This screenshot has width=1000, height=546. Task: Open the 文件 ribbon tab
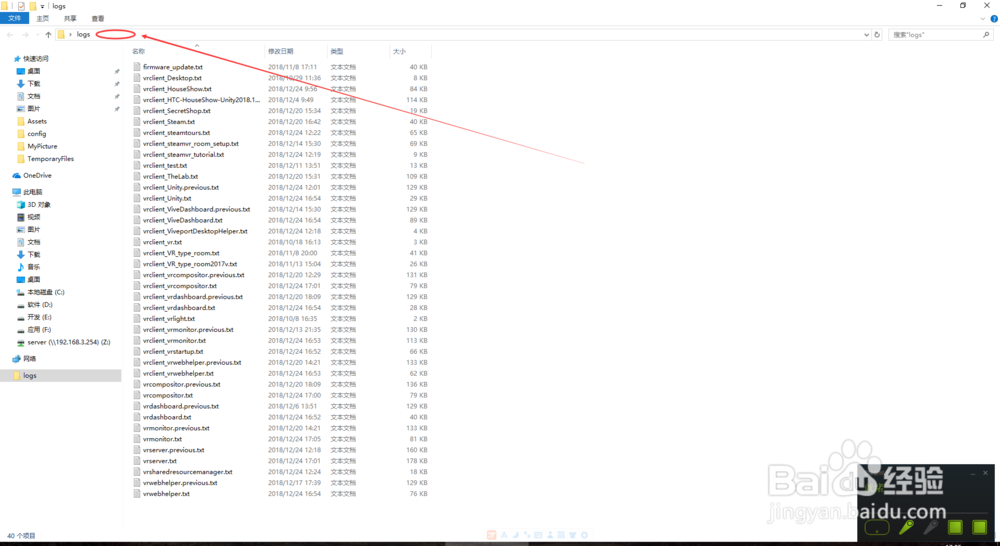point(14,18)
